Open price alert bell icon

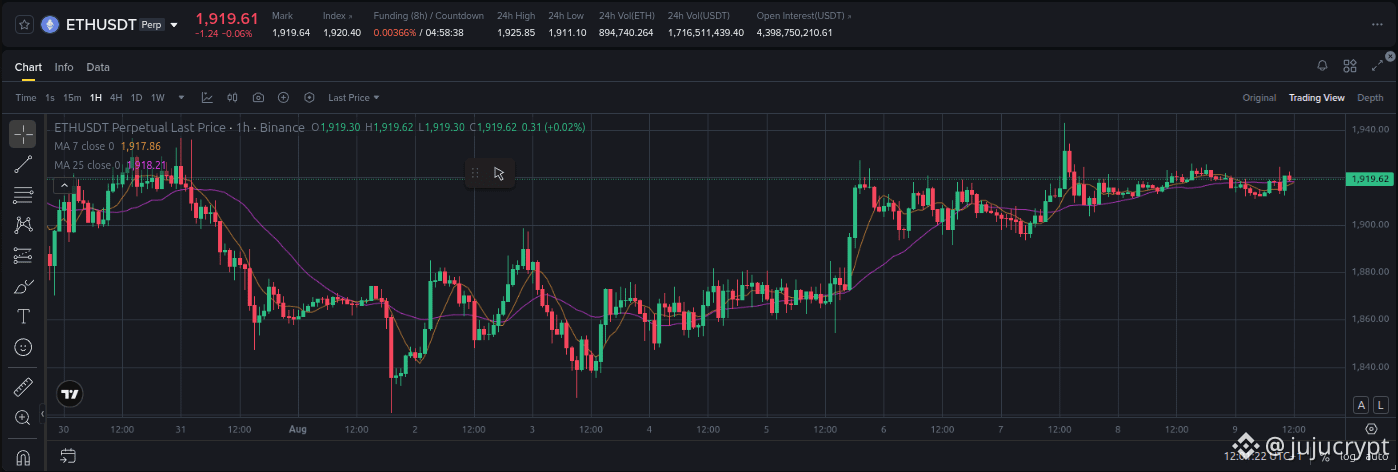pyautogui.click(x=1323, y=66)
